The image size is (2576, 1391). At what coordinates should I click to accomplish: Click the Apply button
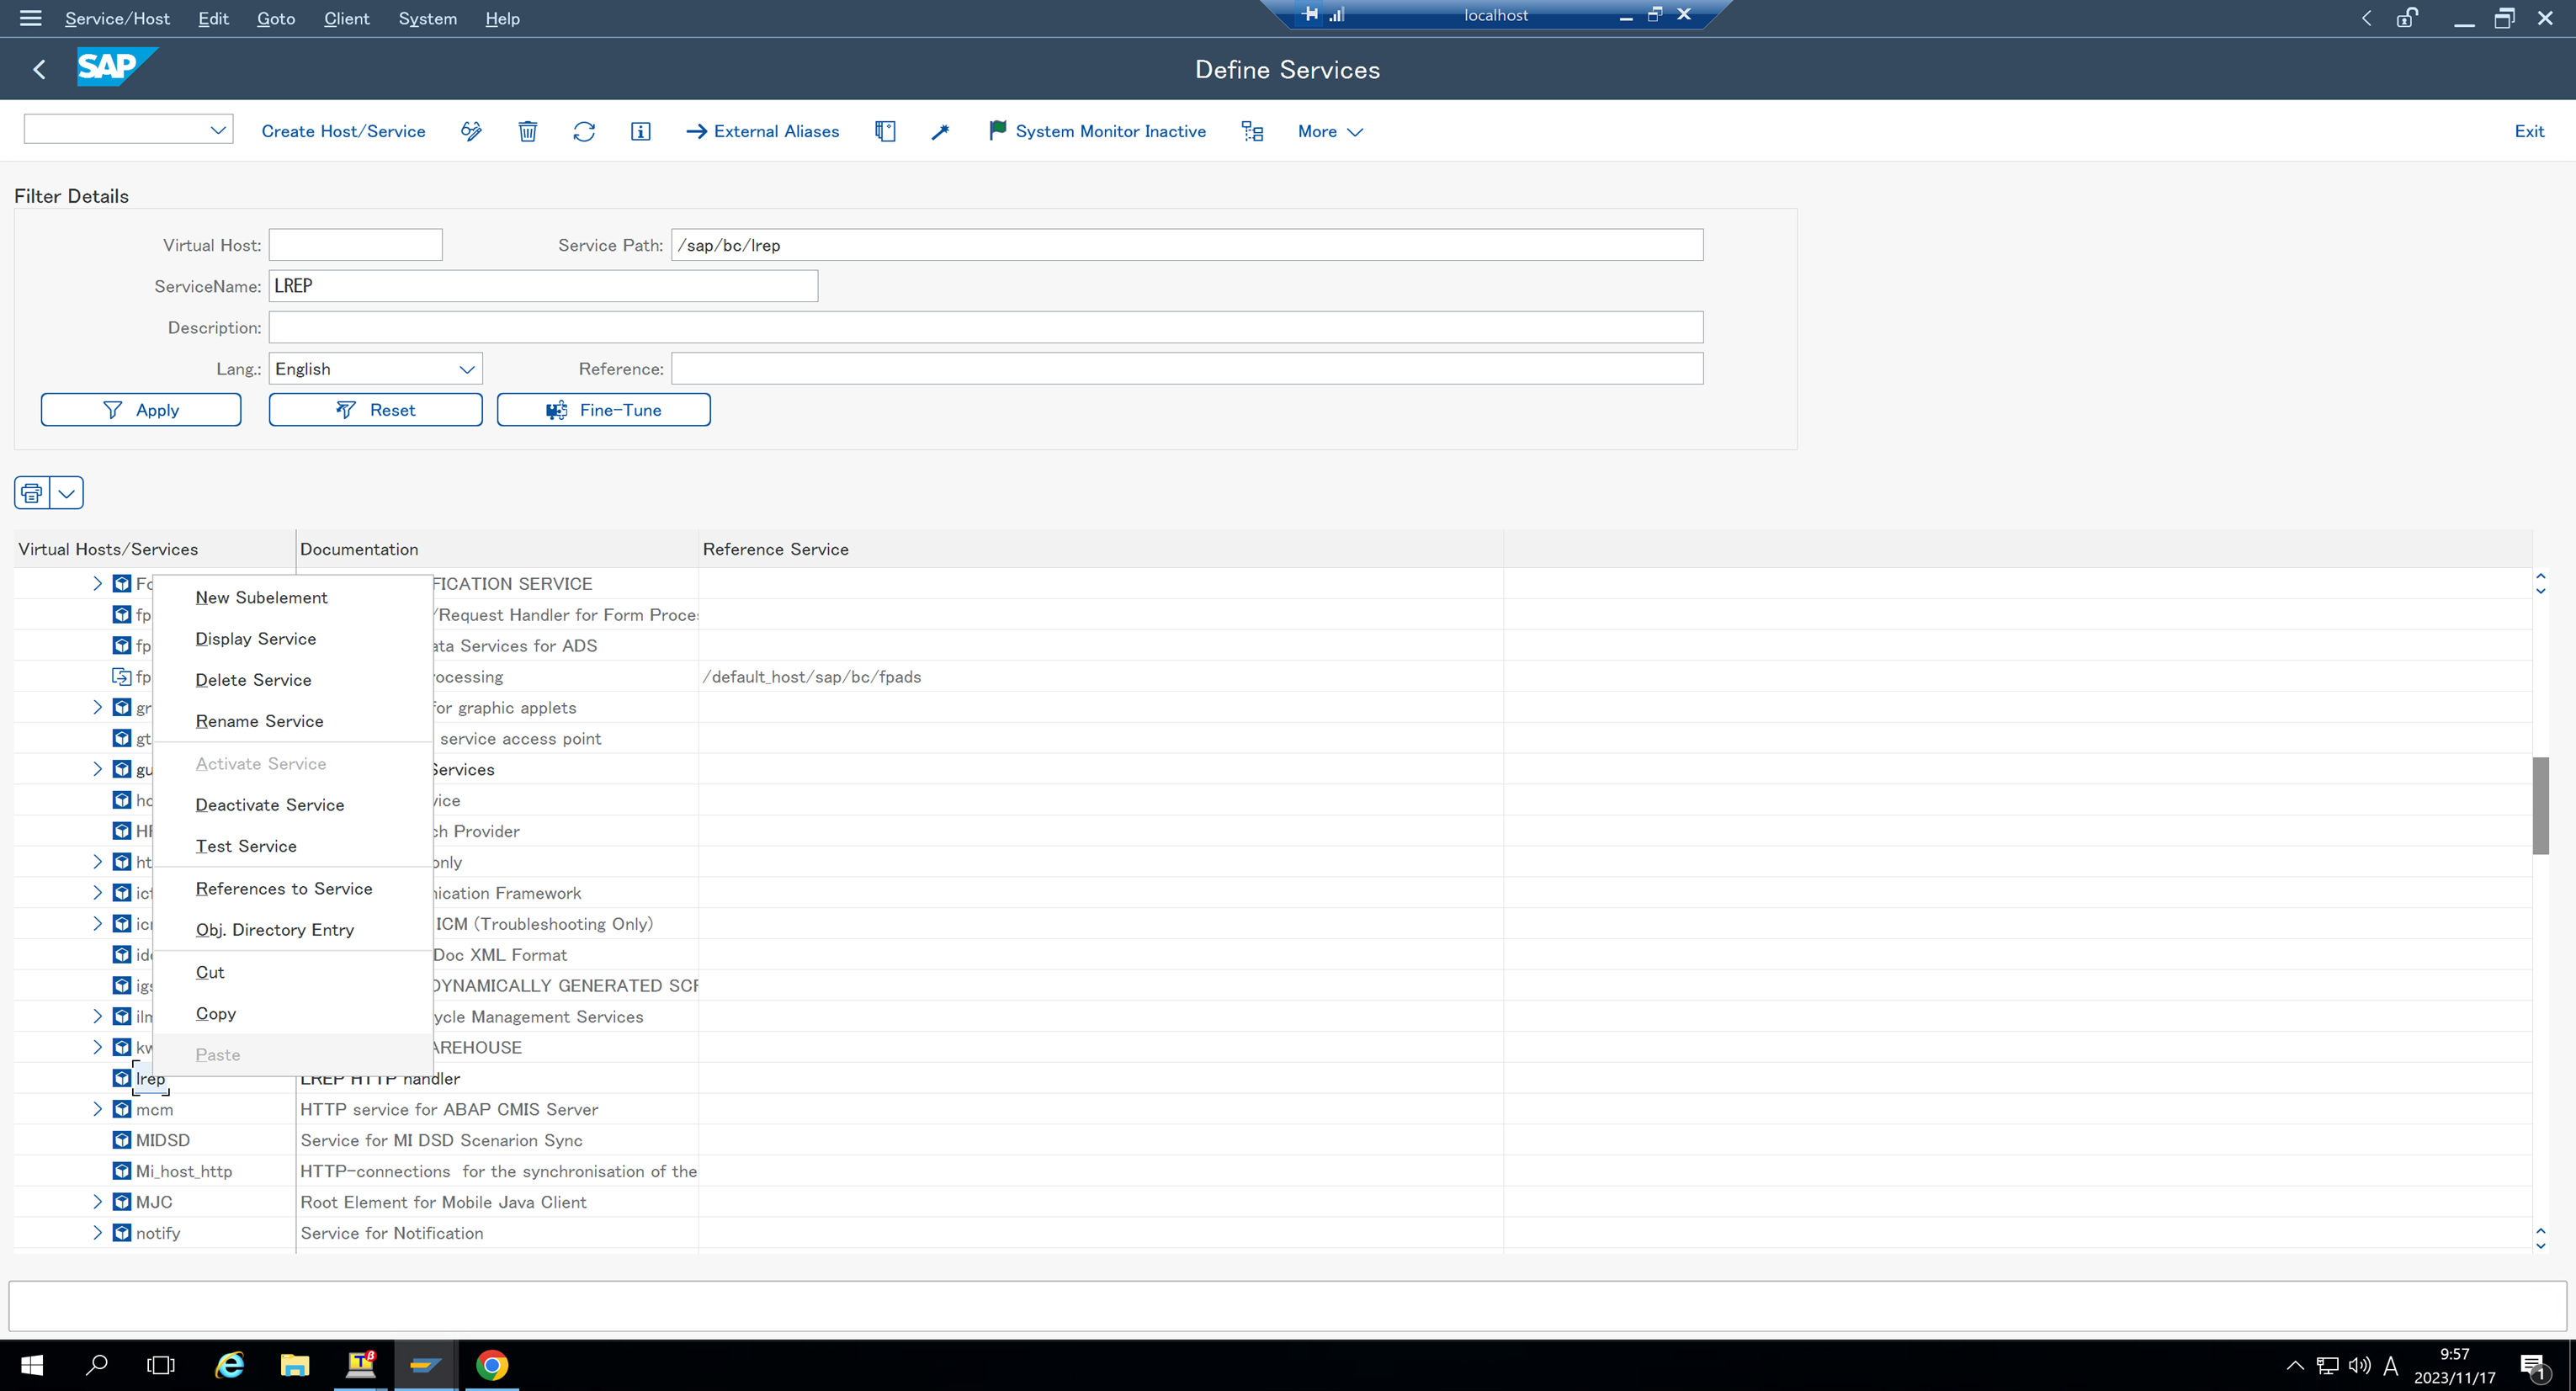140,409
